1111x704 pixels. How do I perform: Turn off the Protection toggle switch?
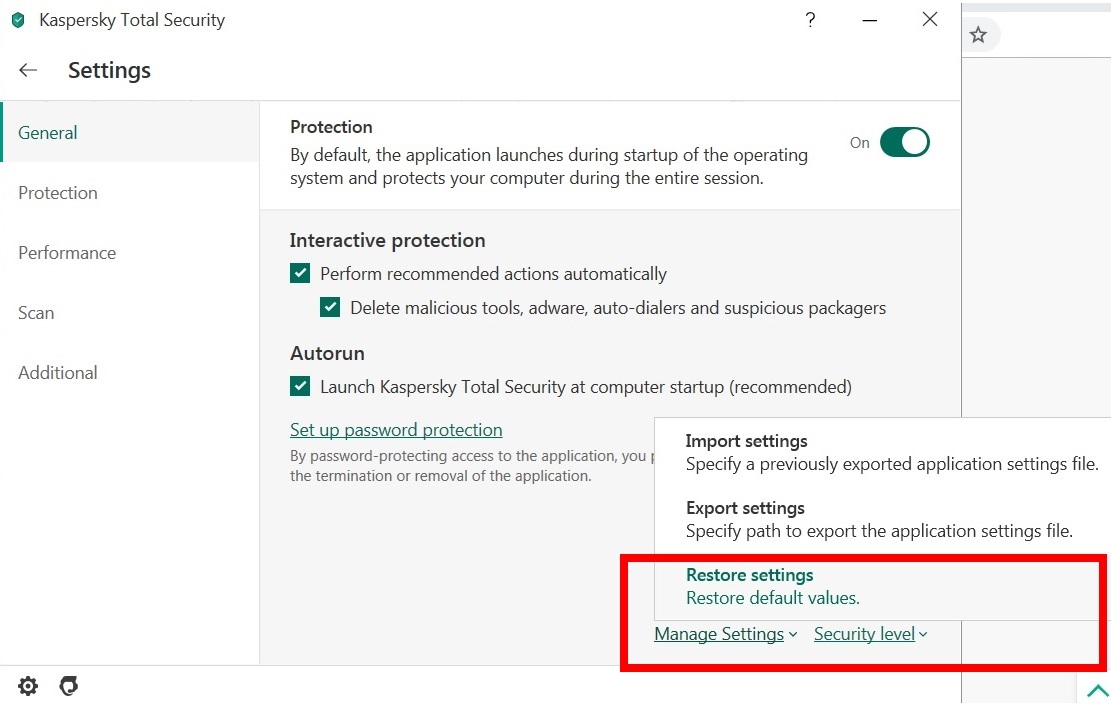point(904,142)
